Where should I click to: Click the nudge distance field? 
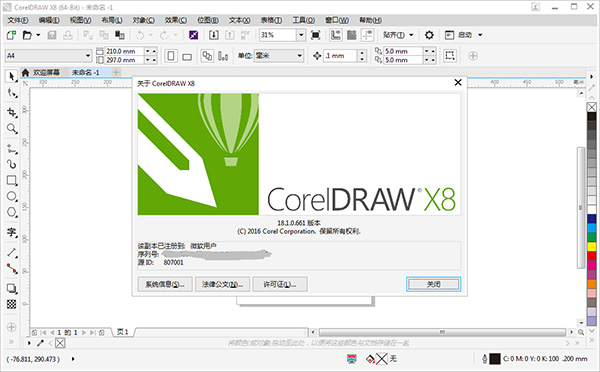click(x=340, y=56)
